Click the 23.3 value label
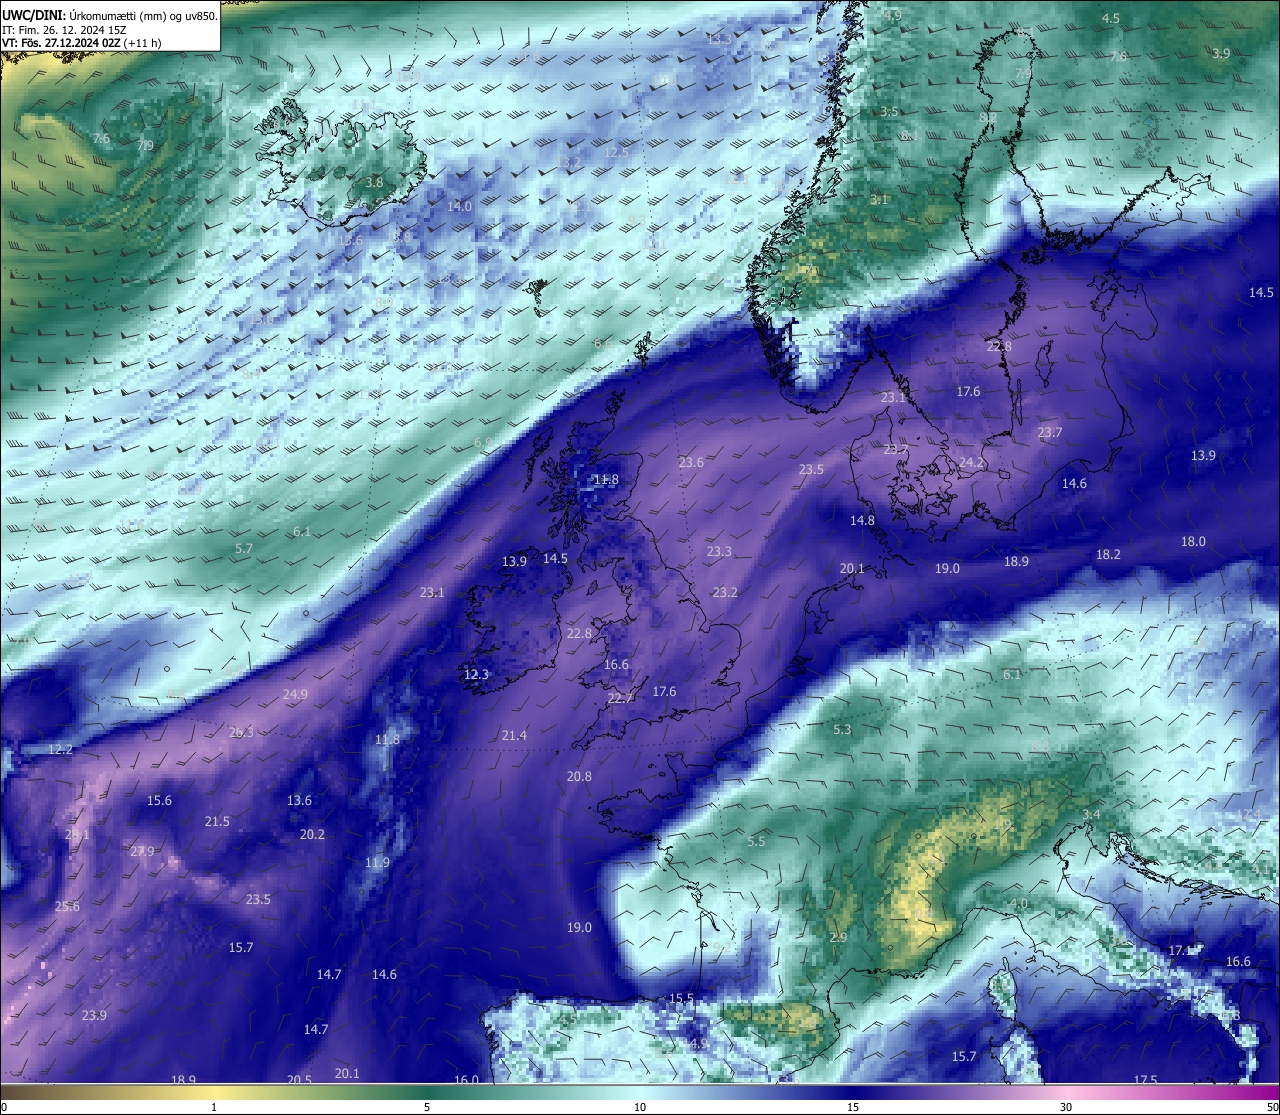Image resolution: width=1280 pixels, height=1115 pixels. click(x=719, y=552)
